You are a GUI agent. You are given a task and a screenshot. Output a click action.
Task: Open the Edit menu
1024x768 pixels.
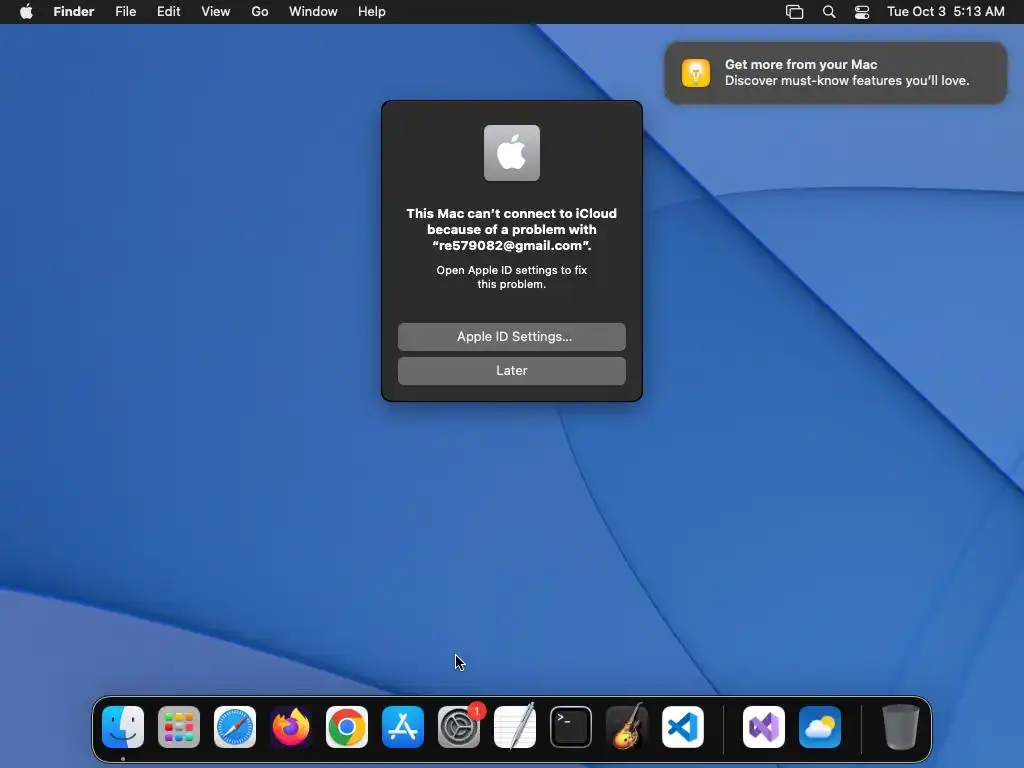[x=168, y=12]
